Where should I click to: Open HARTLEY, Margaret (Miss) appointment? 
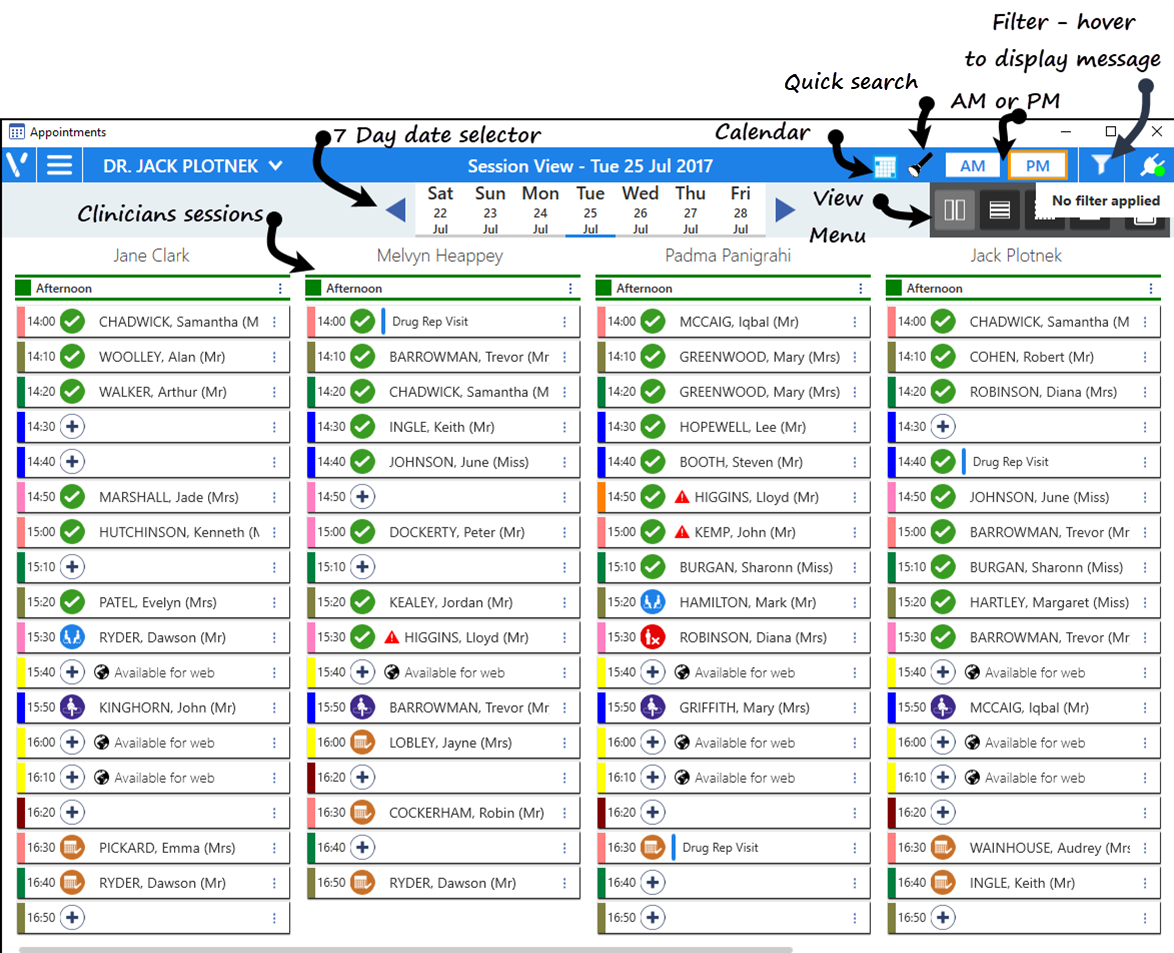[1024, 602]
